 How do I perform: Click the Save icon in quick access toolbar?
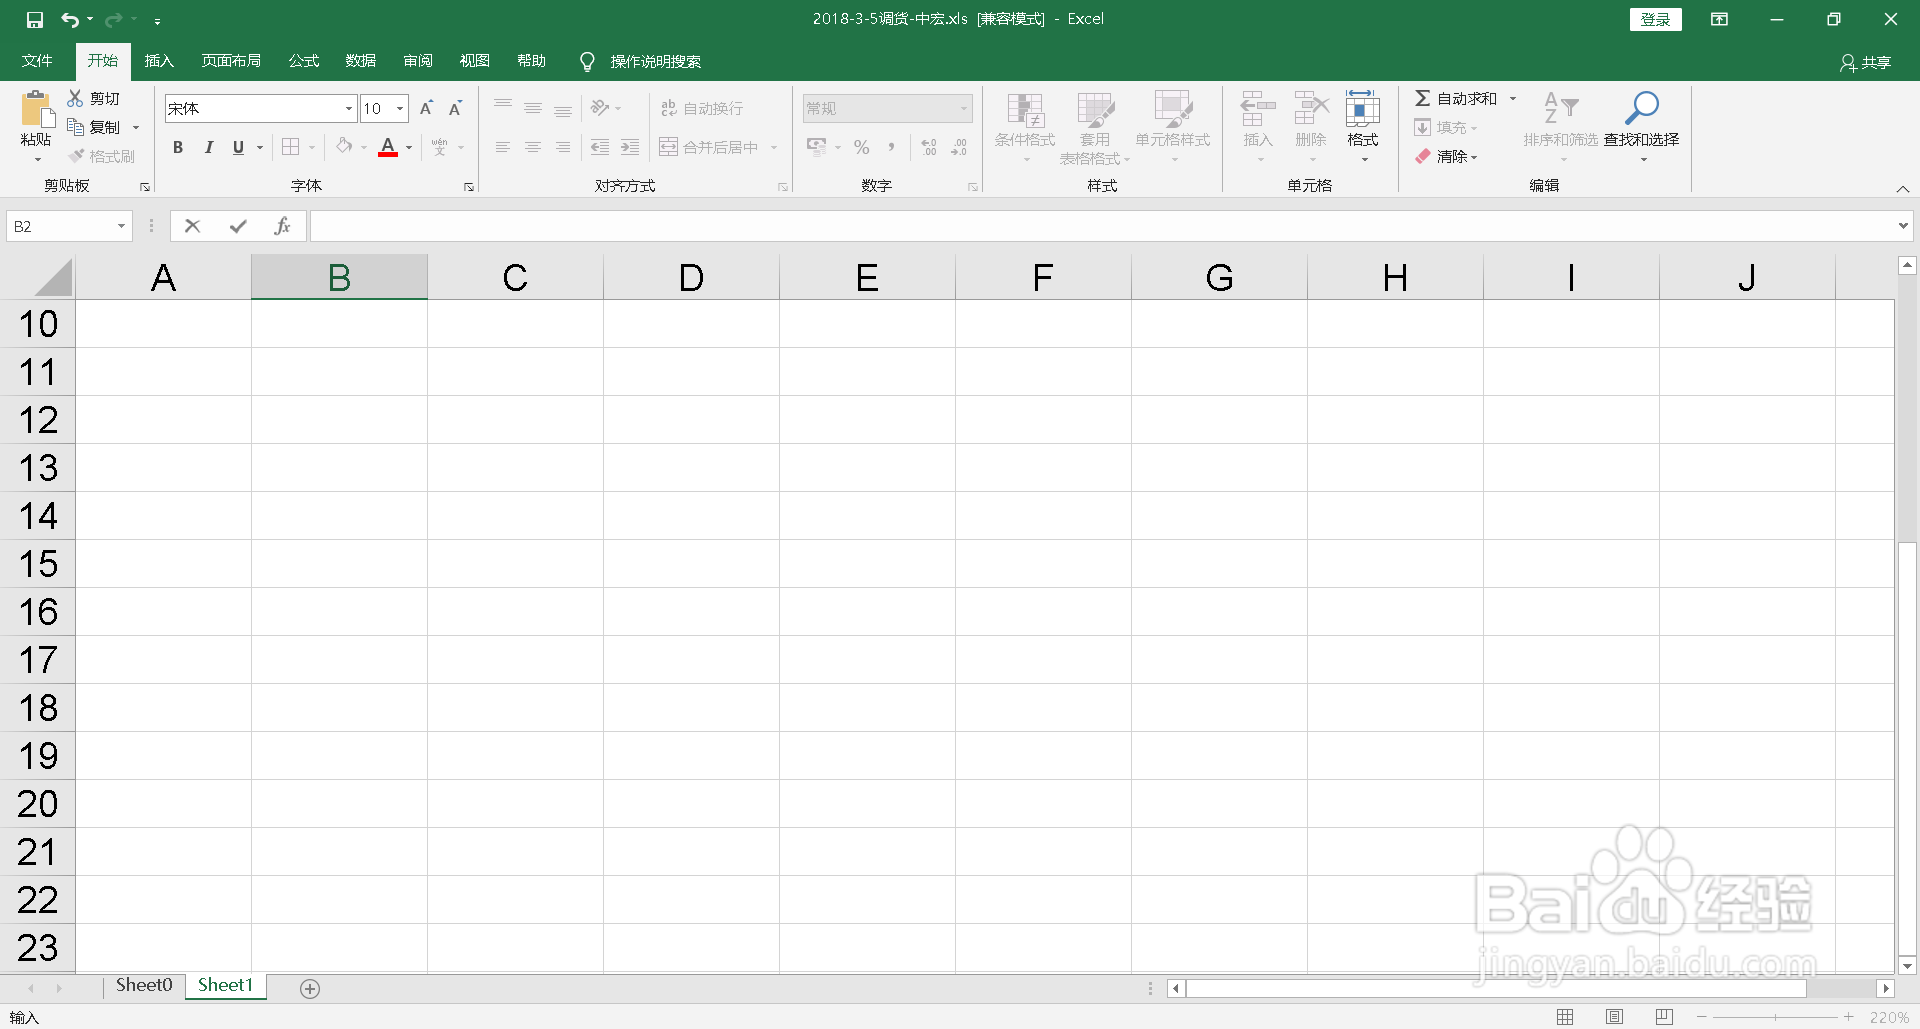coord(35,19)
